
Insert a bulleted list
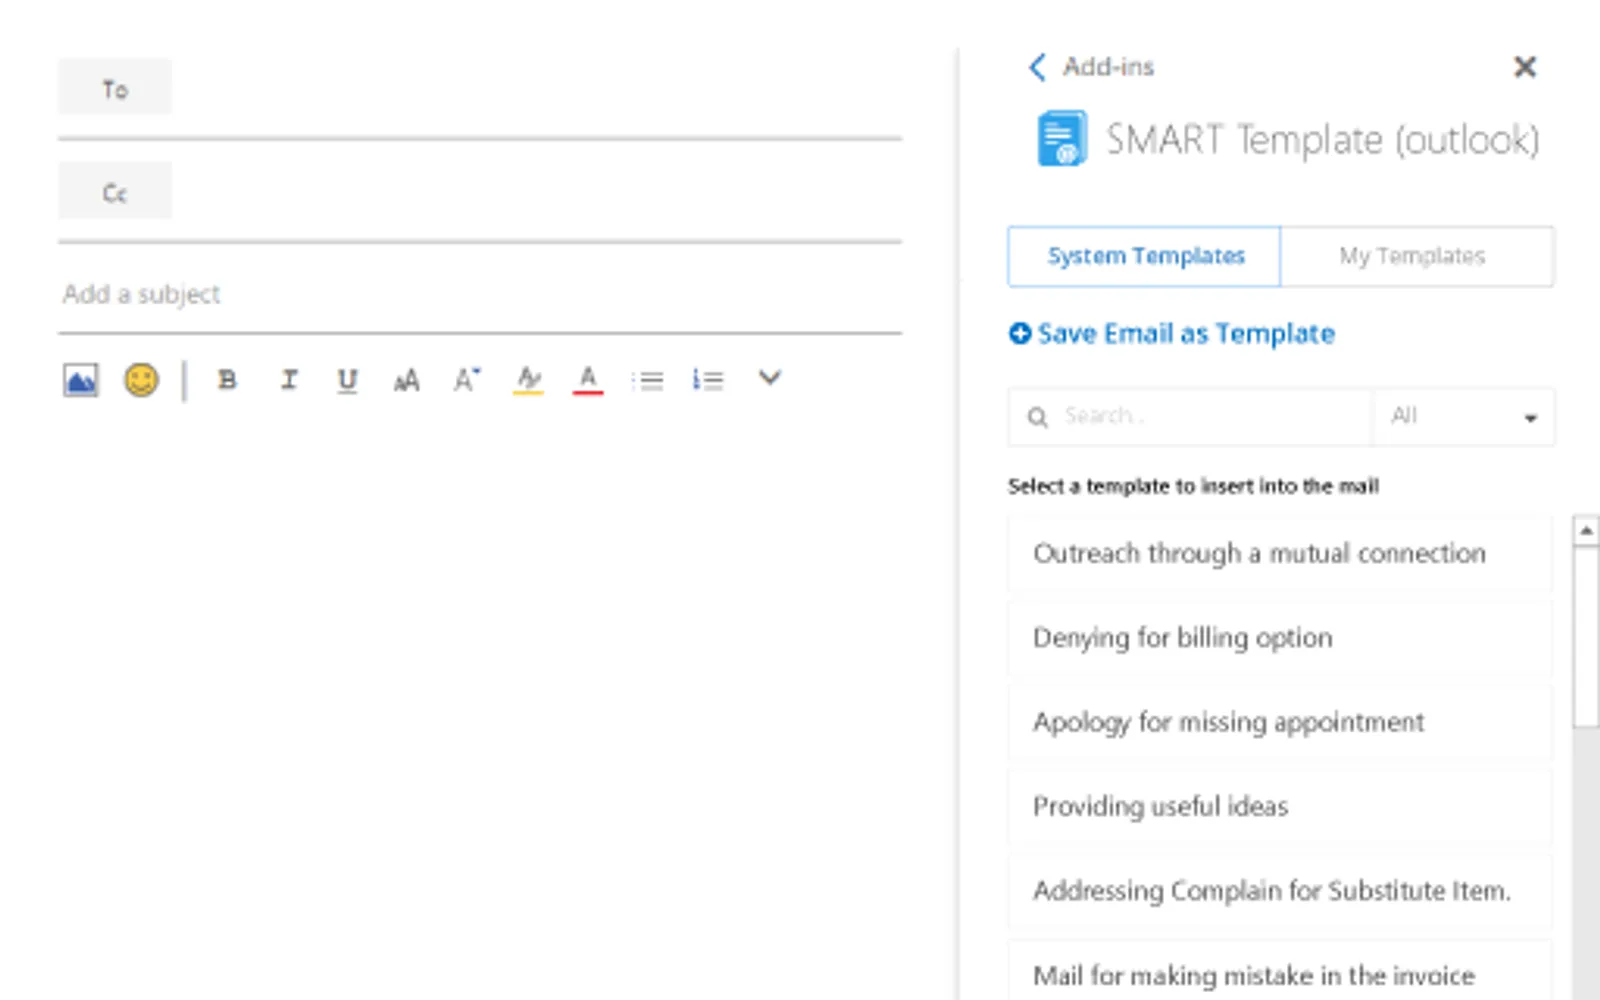(x=647, y=380)
